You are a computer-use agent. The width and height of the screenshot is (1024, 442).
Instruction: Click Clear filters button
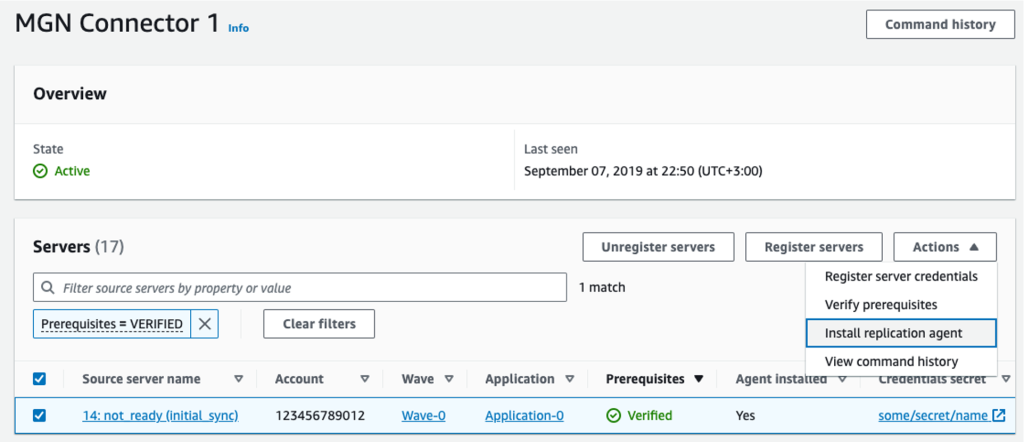[x=319, y=324]
